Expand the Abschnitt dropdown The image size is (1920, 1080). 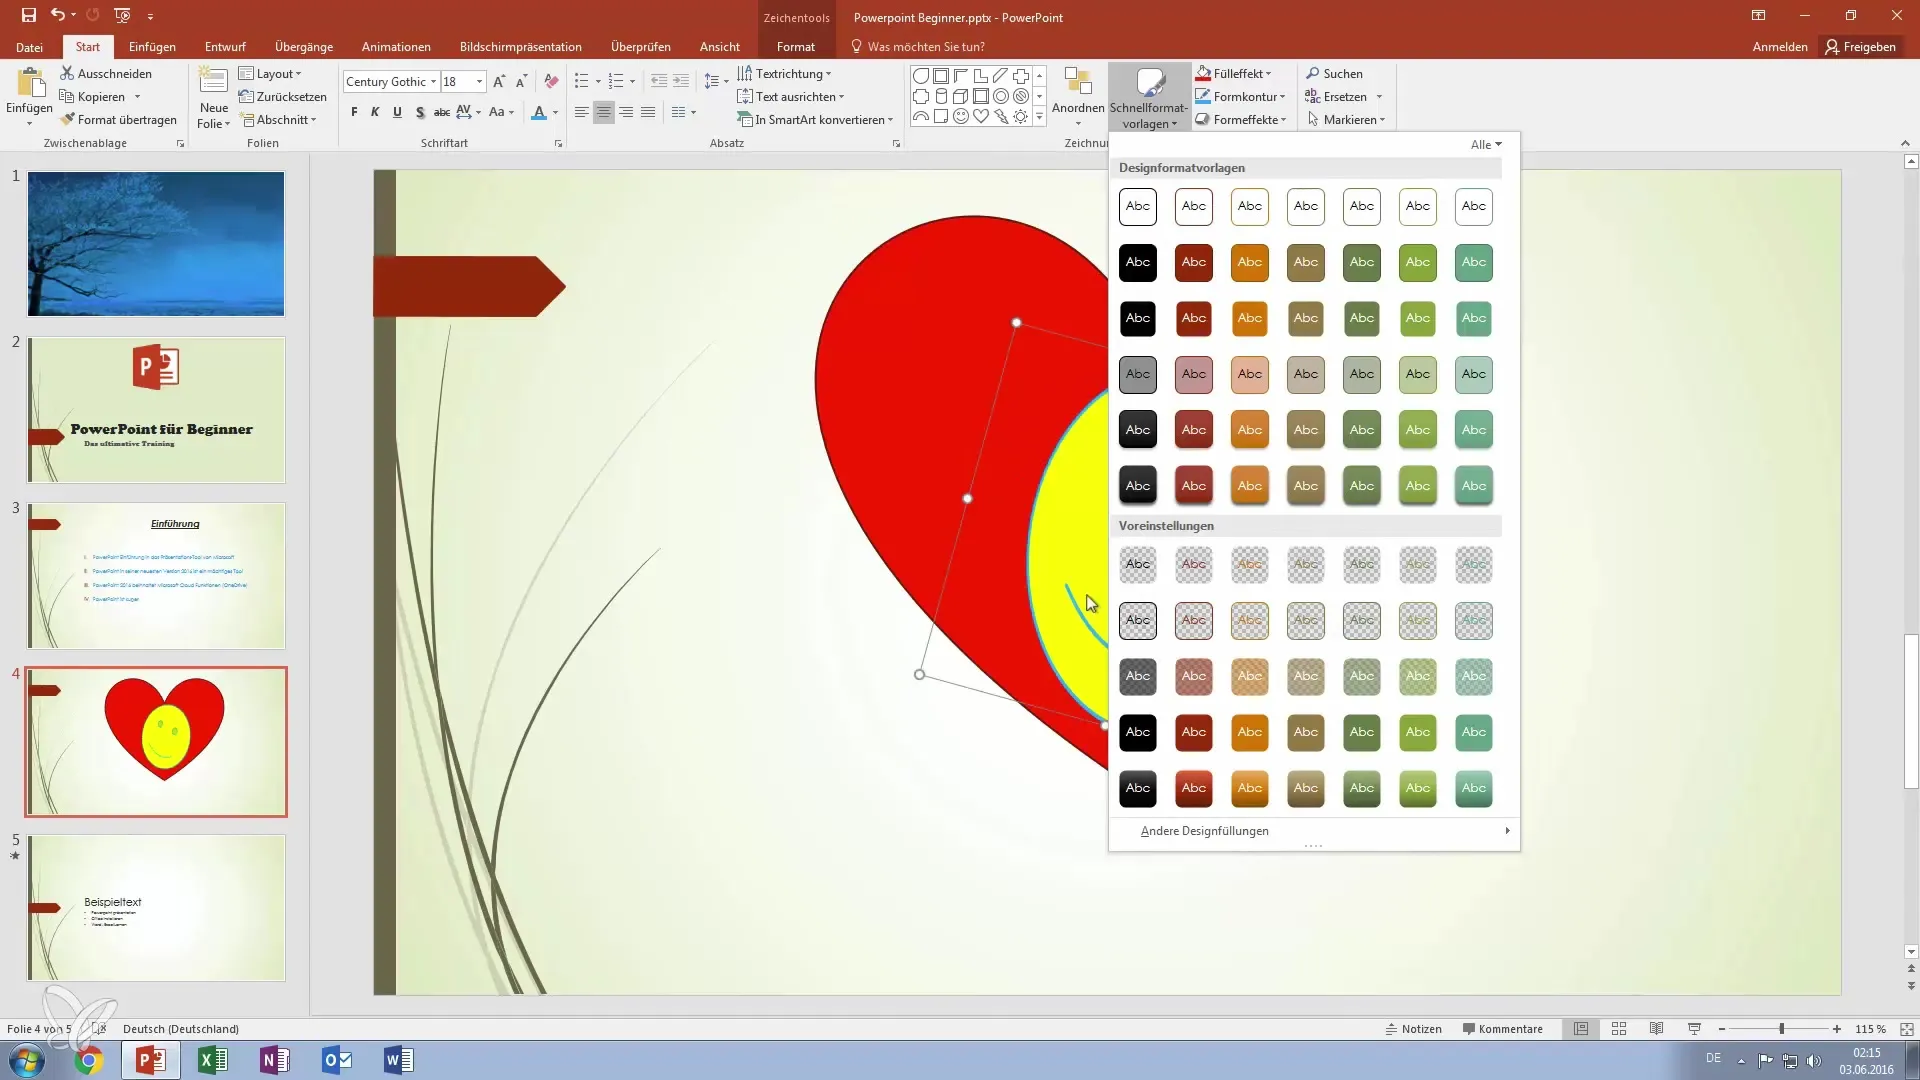pos(279,119)
